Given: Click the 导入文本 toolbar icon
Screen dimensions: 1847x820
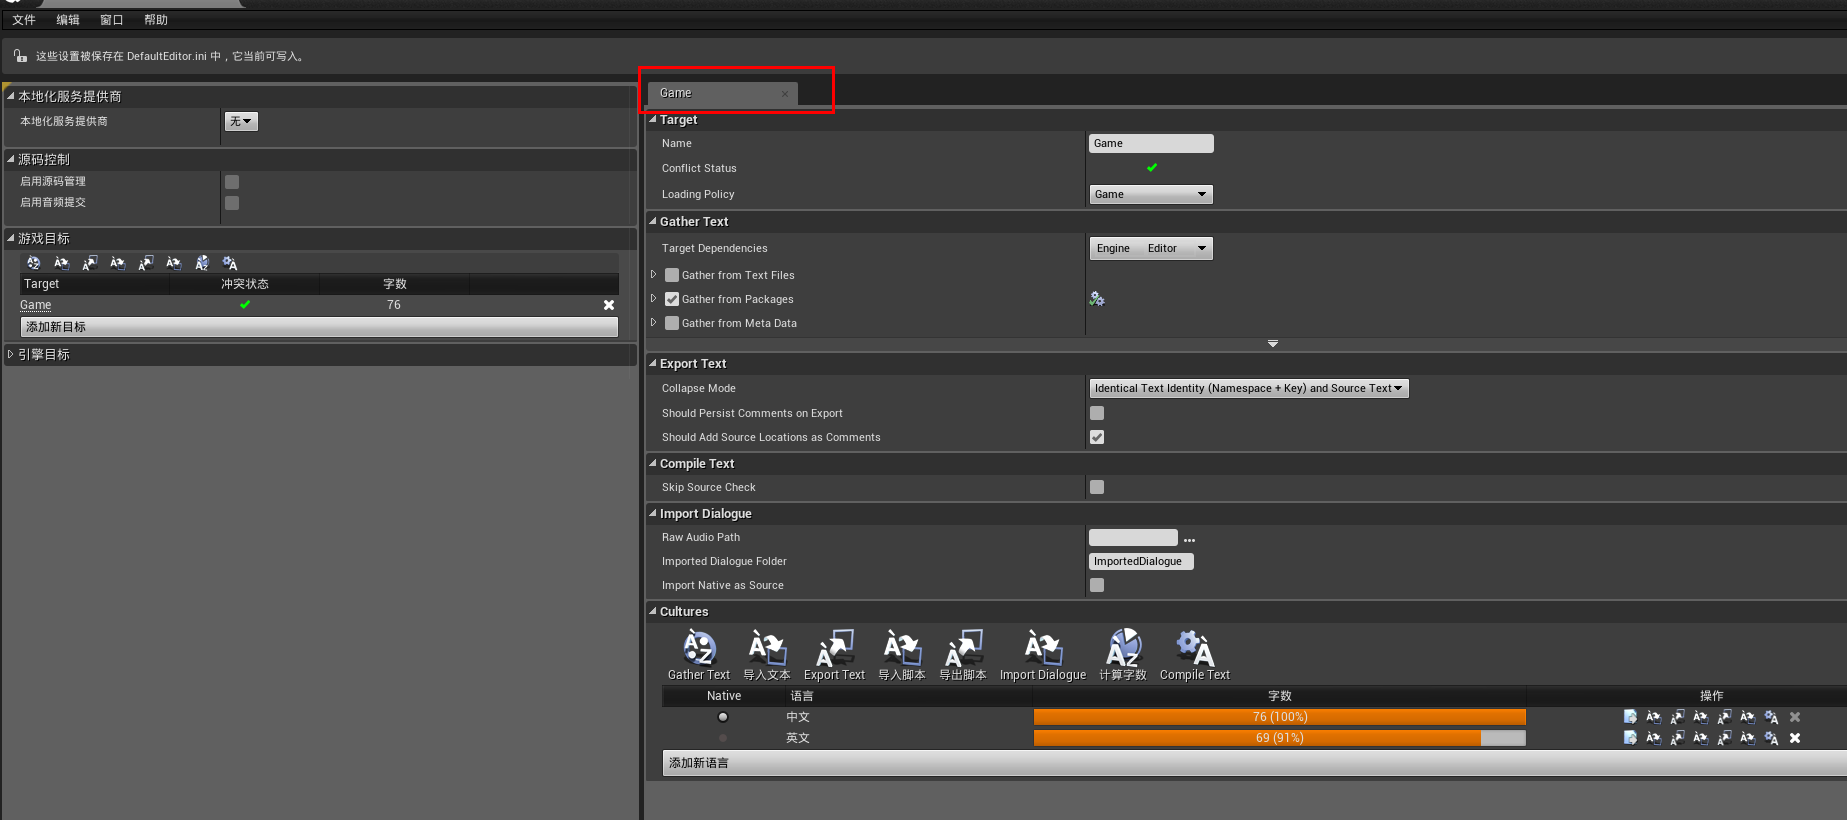Looking at the screenshot, I should point(767,655).
